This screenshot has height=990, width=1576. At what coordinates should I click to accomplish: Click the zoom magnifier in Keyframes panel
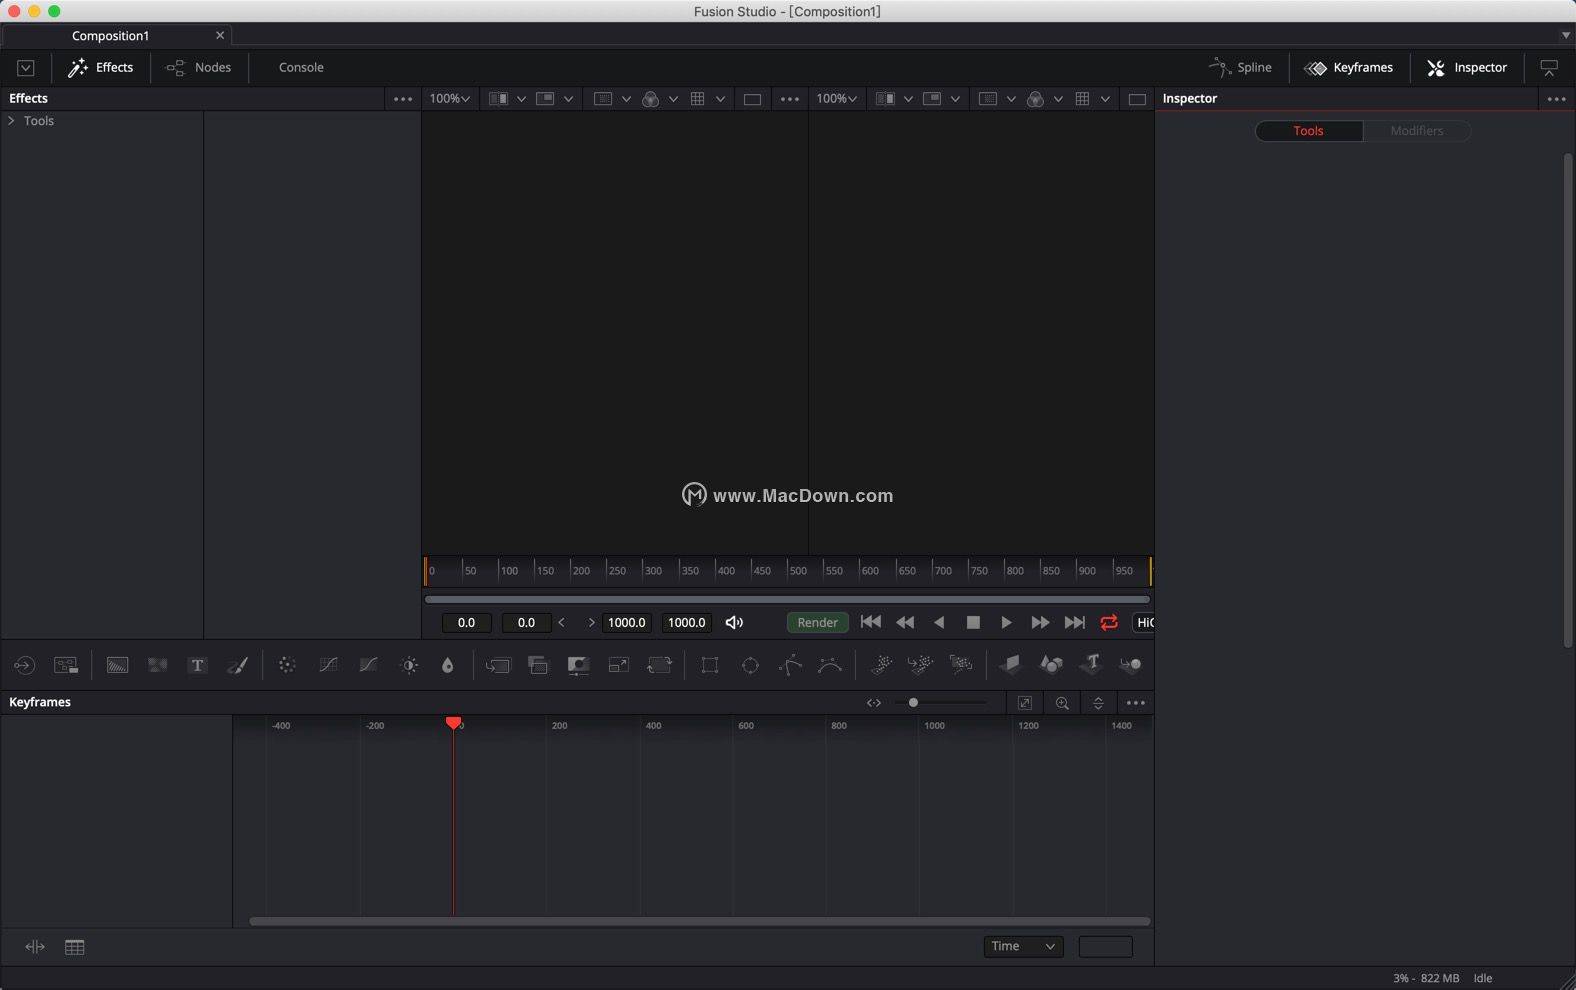click(x=1062, y=703)
